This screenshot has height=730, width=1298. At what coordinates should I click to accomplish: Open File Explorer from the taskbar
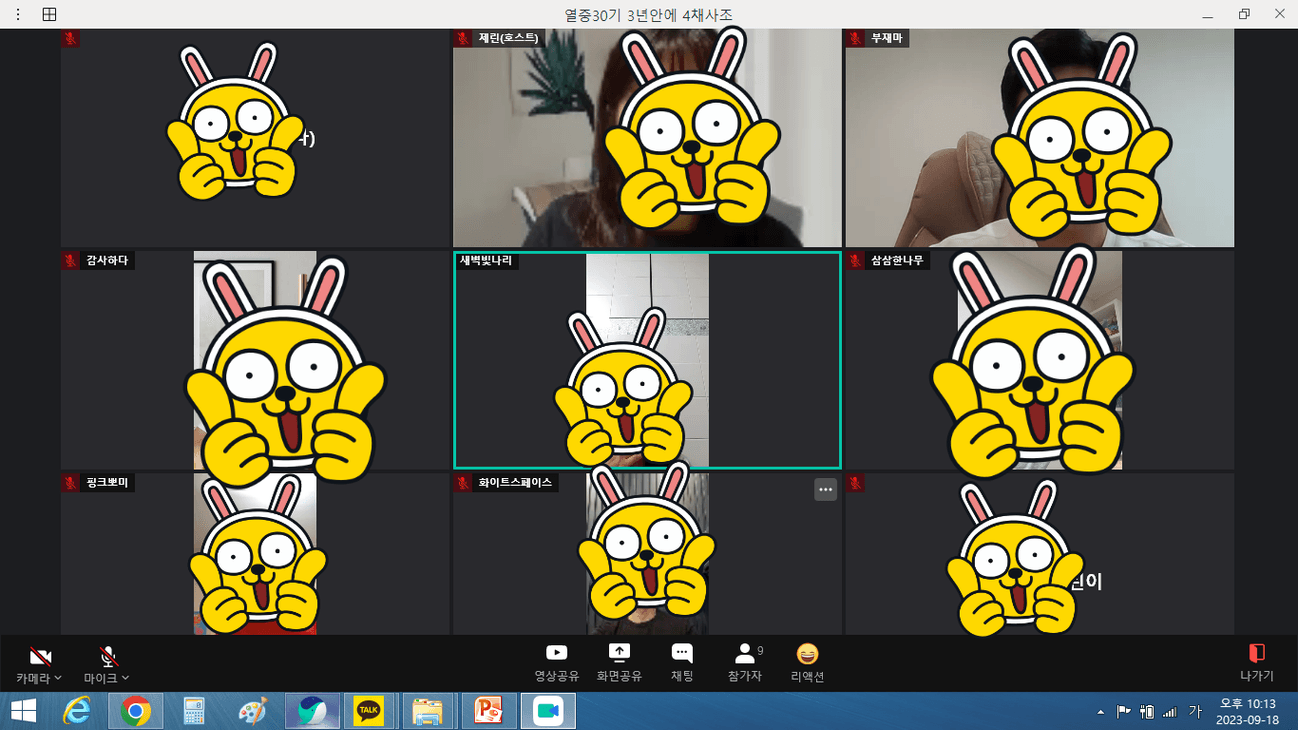tap(429, 711)
